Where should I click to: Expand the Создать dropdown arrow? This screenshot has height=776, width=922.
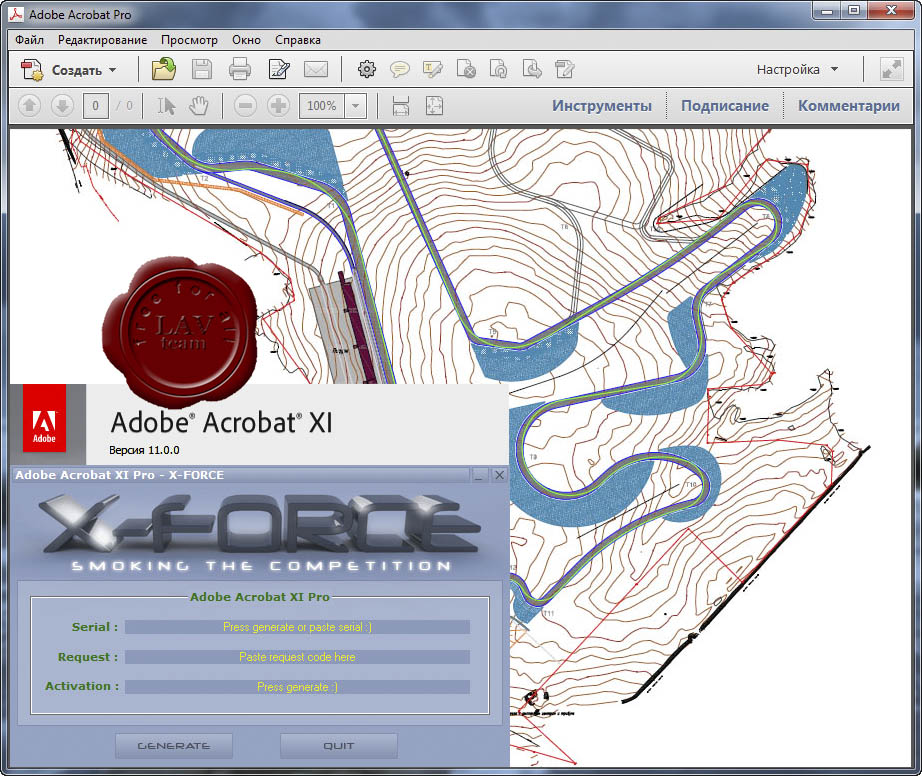112,70
